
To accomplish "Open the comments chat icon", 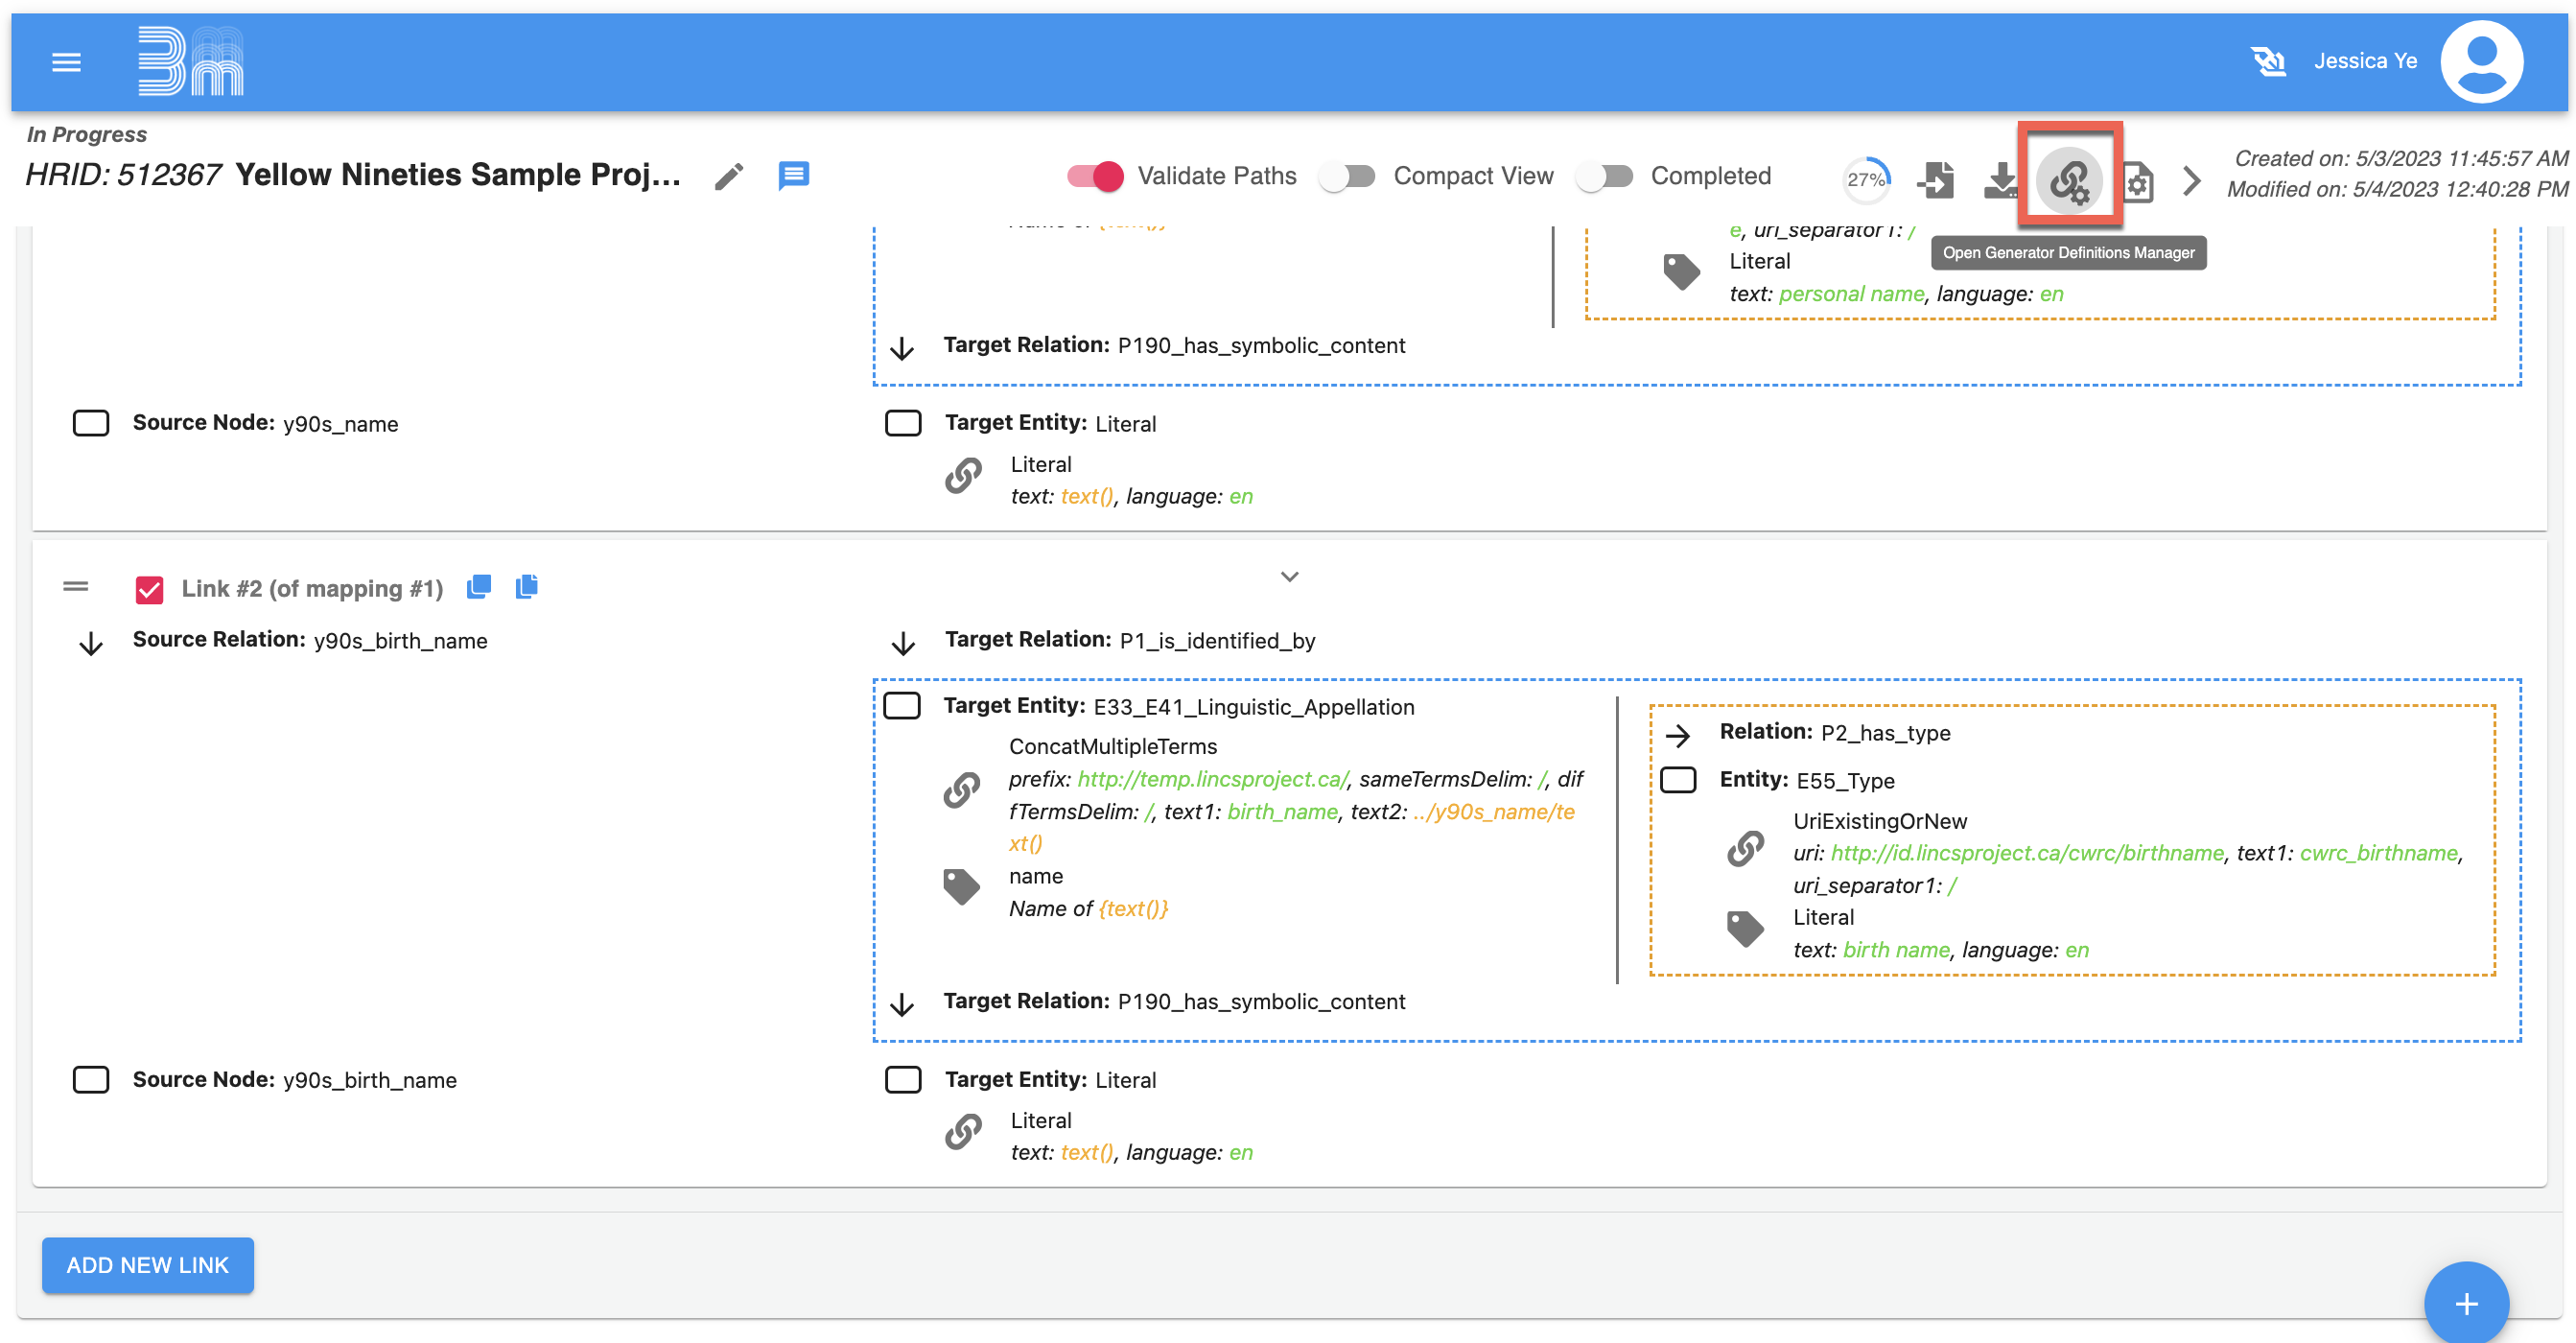I will click(793, 175).
